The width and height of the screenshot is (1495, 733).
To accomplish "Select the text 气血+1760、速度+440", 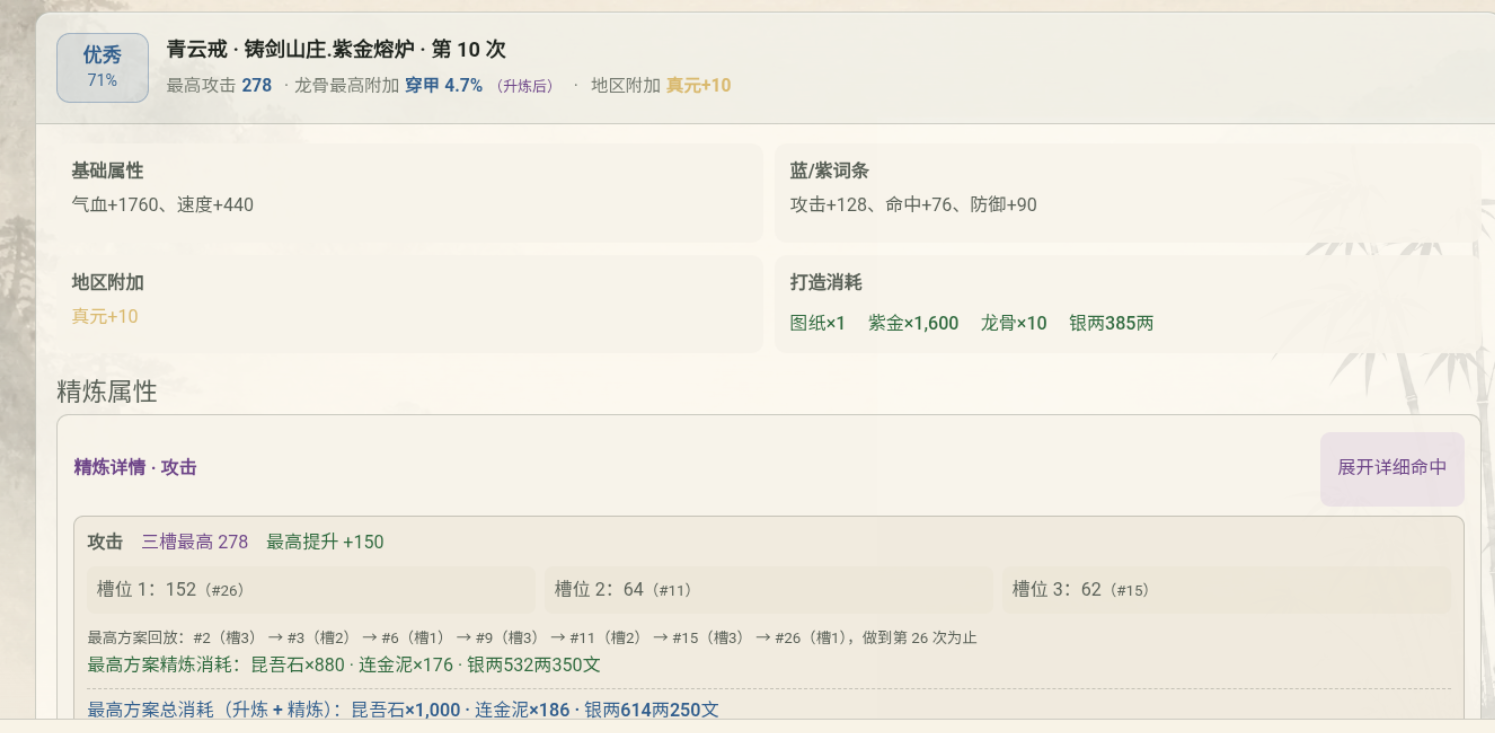I will [162, 205].
